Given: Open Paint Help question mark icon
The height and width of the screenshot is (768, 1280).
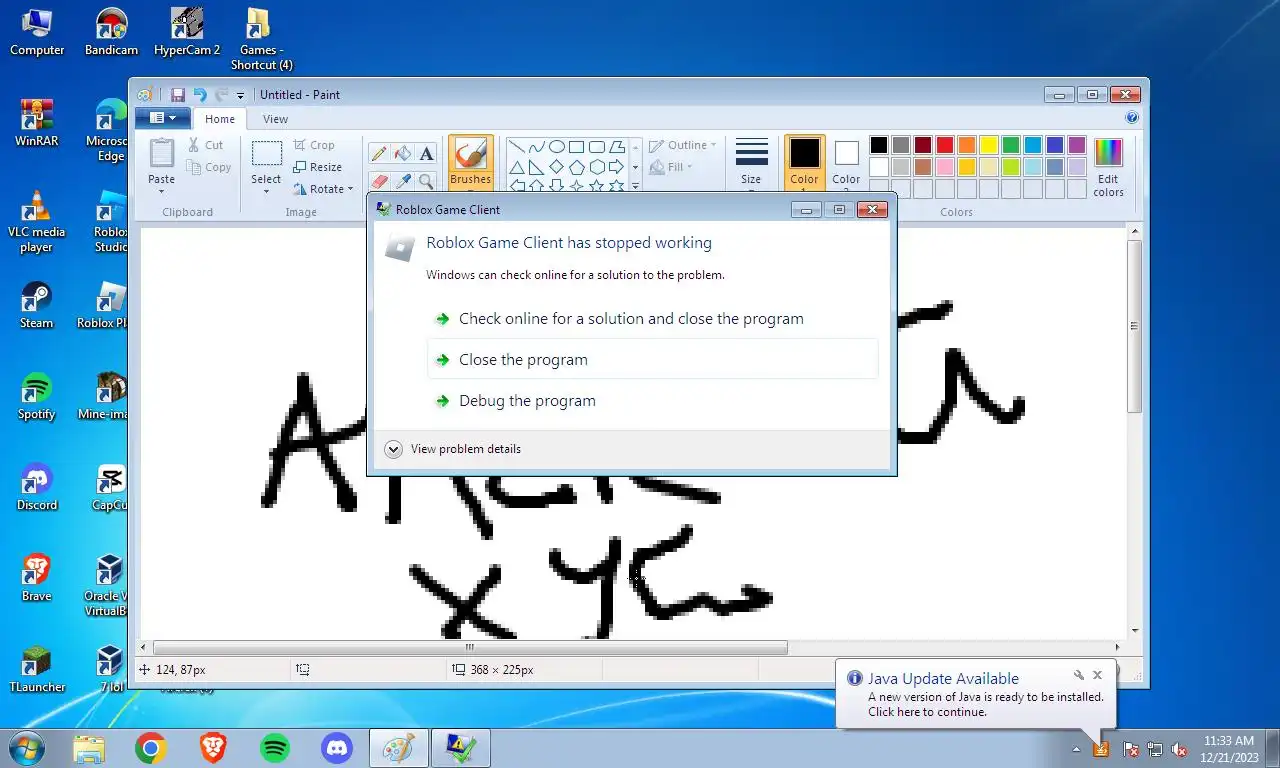Looking at the screenshot, I should [1132, 118].
